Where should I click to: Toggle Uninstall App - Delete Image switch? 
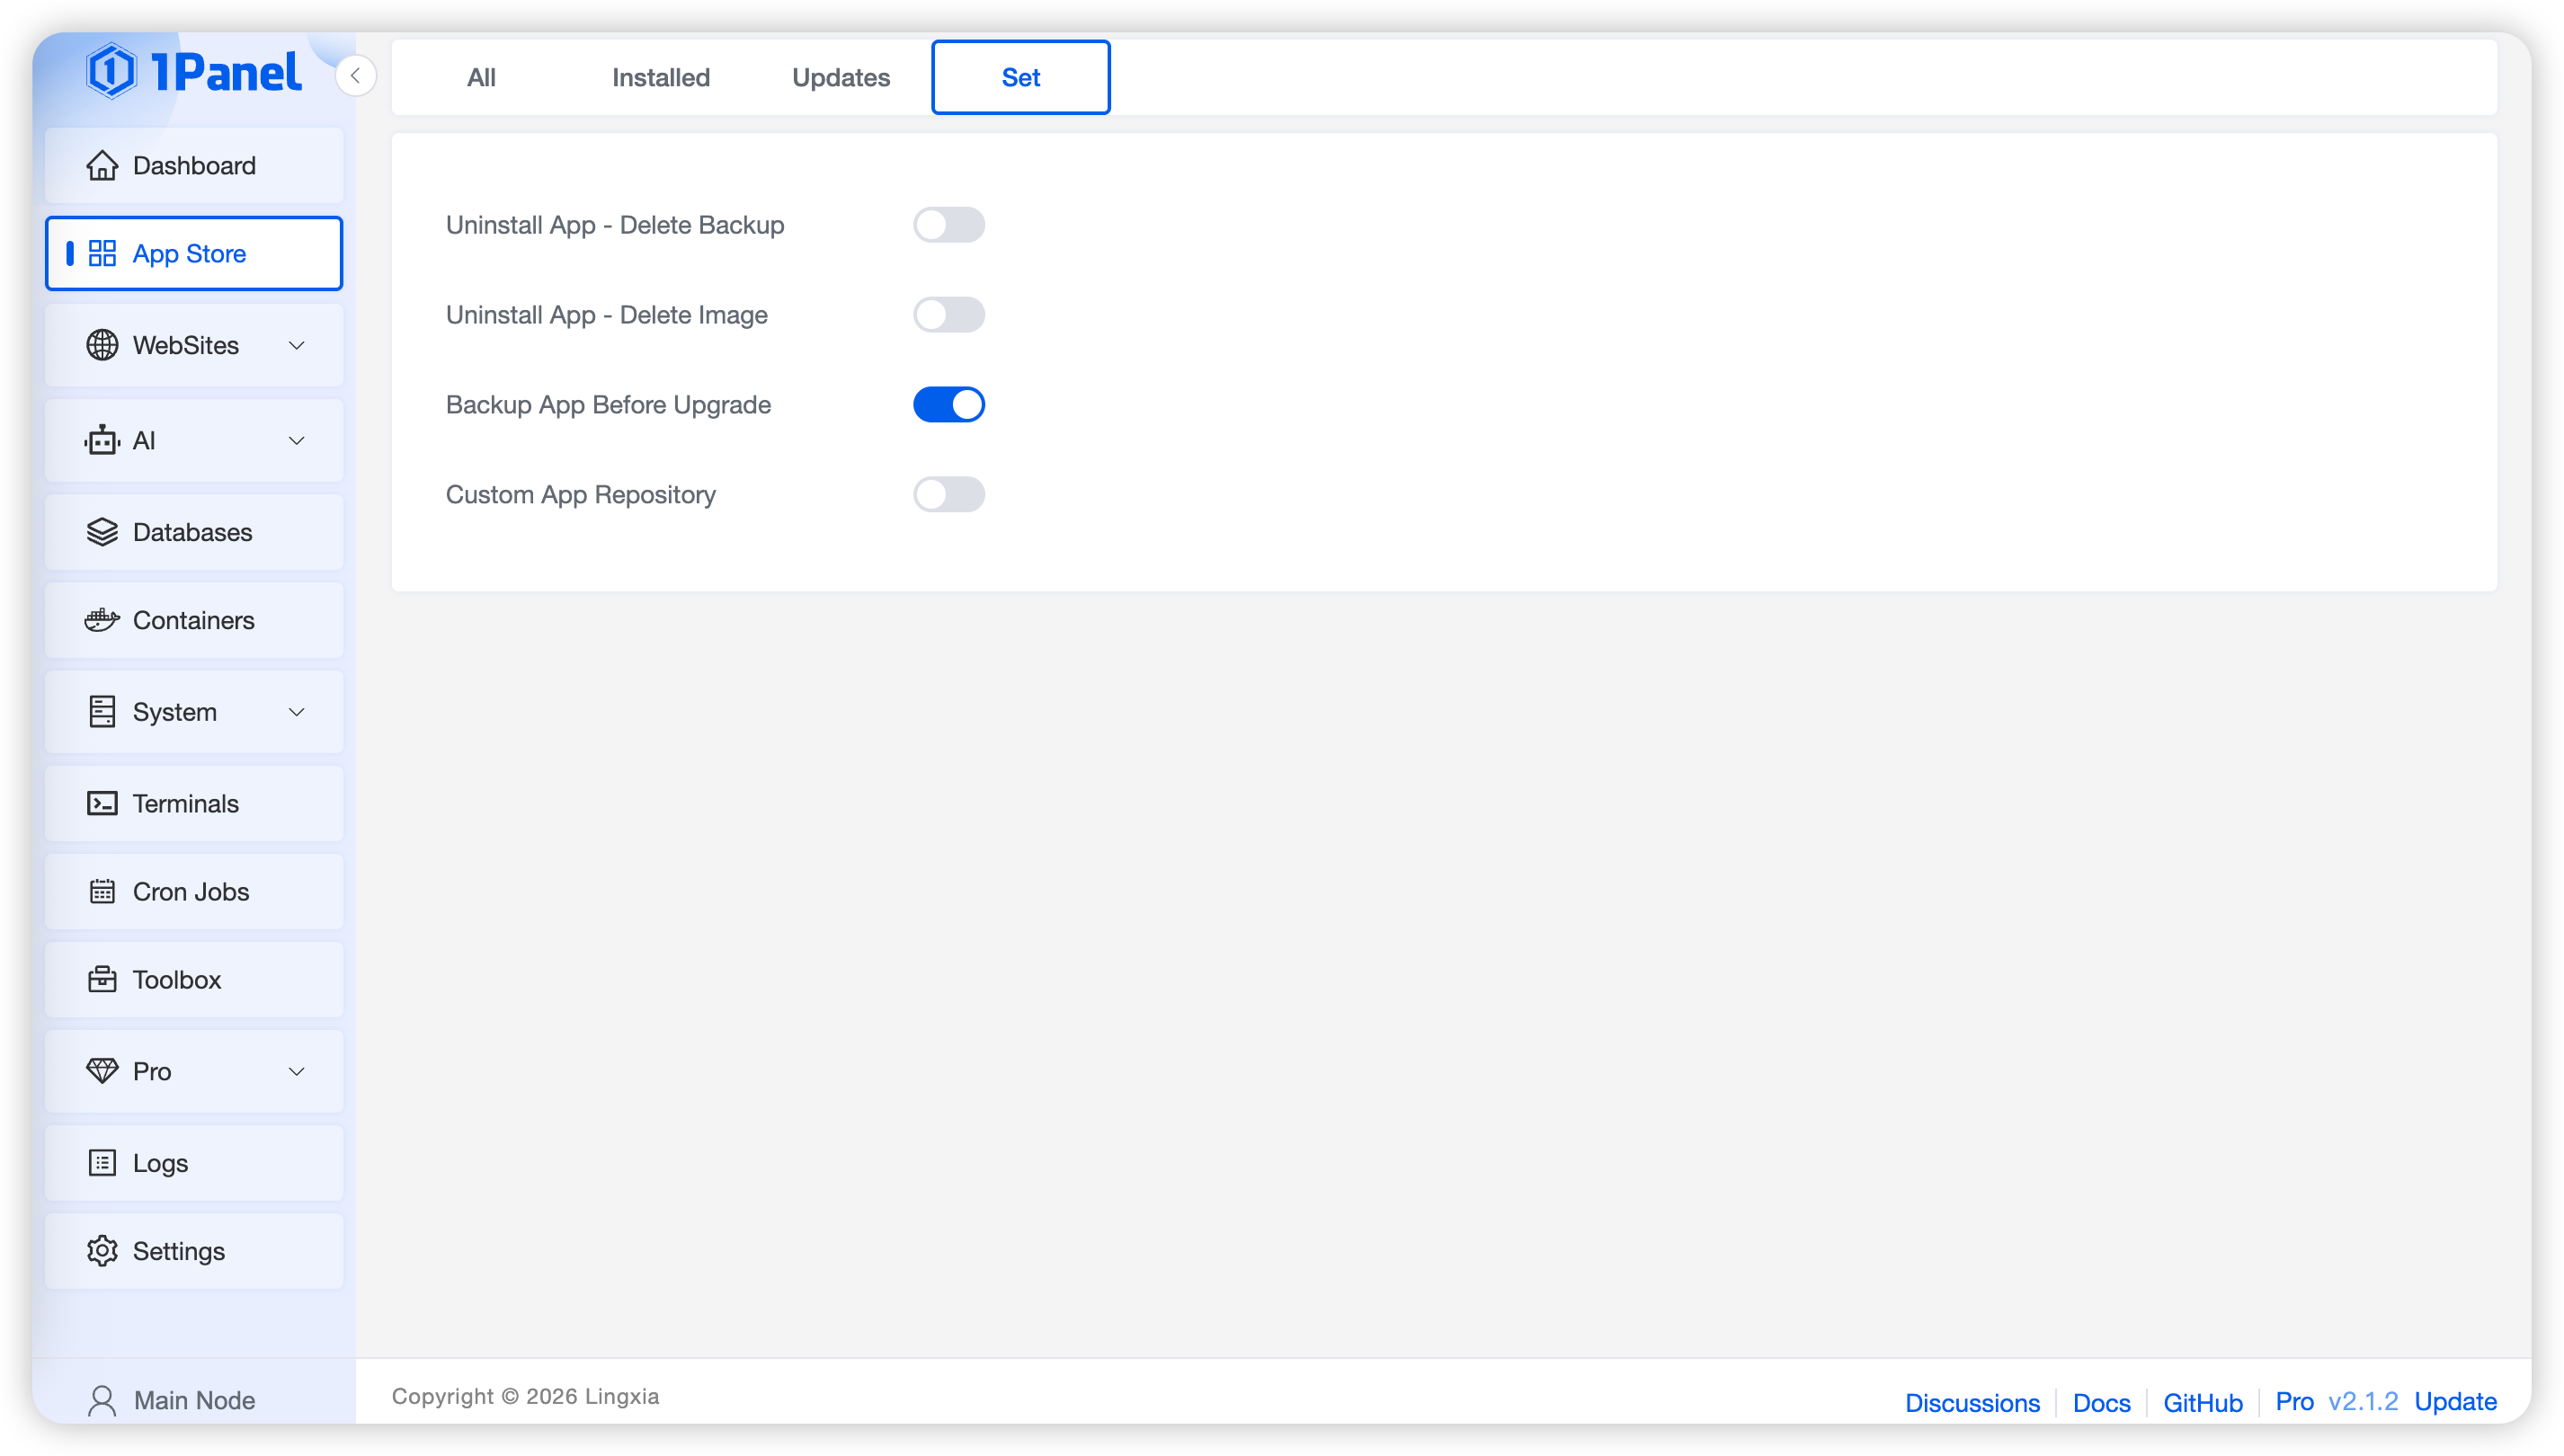[948, 315]
